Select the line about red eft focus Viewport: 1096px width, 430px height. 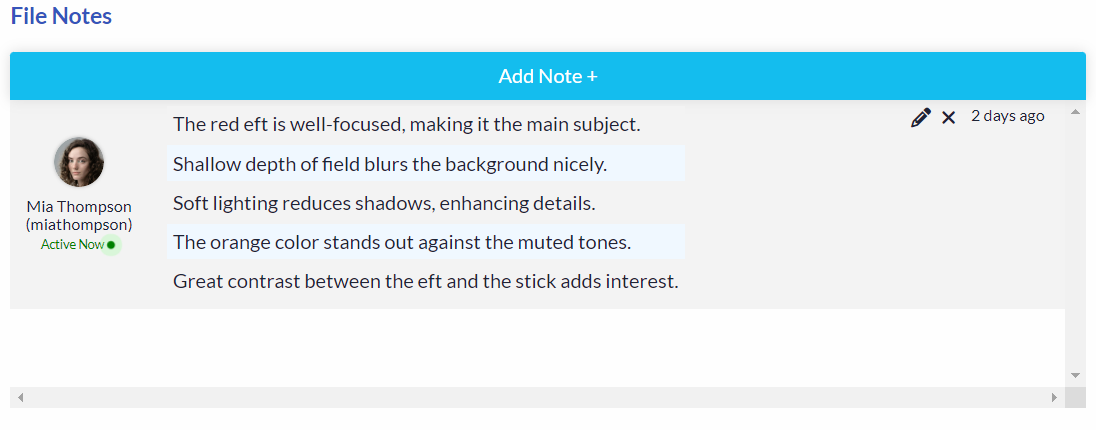406,125
